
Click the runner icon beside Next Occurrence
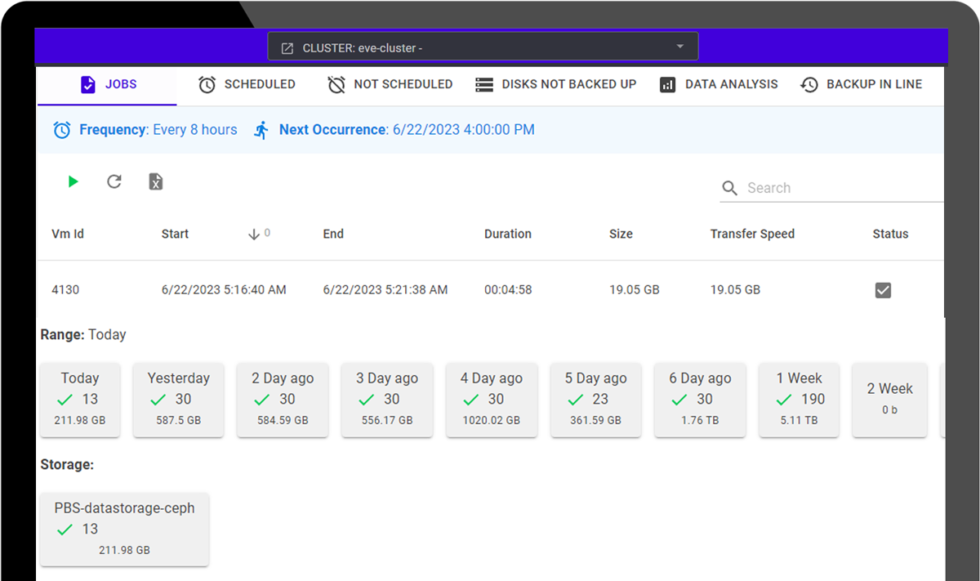pyautogui.click(x=260, y=130)
